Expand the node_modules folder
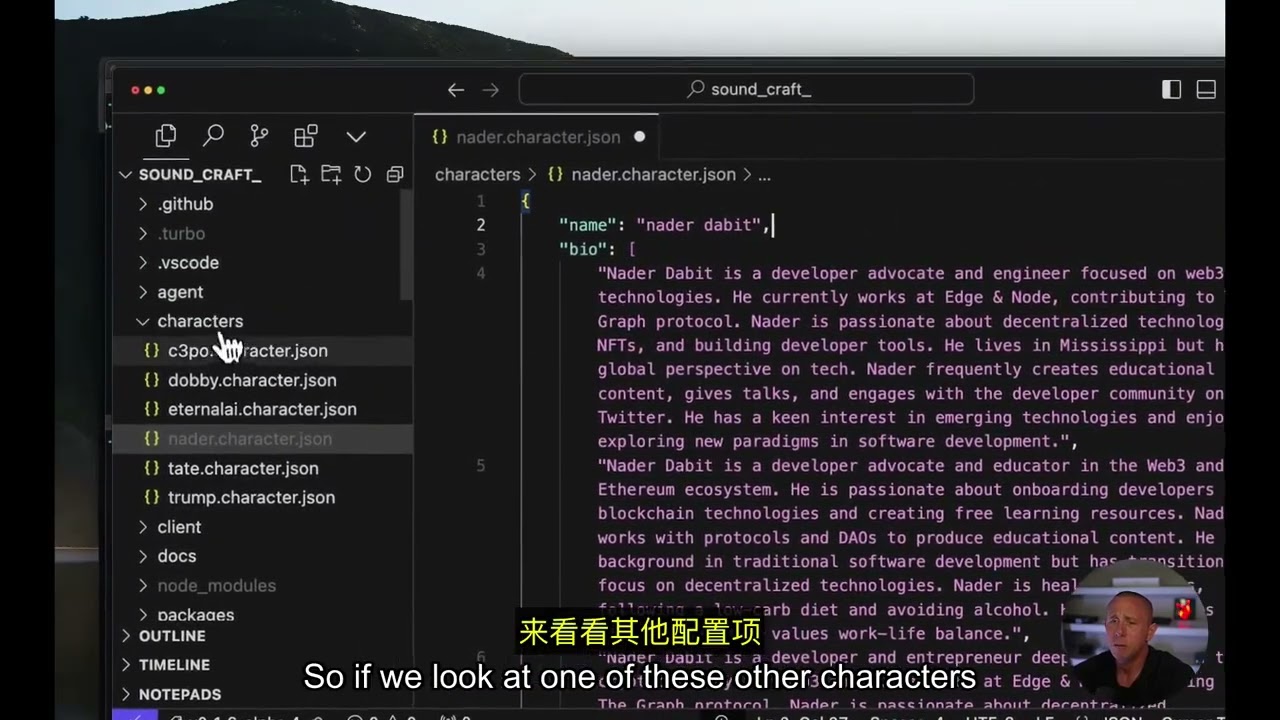The image size is (1280, 720). pos(216,586)
